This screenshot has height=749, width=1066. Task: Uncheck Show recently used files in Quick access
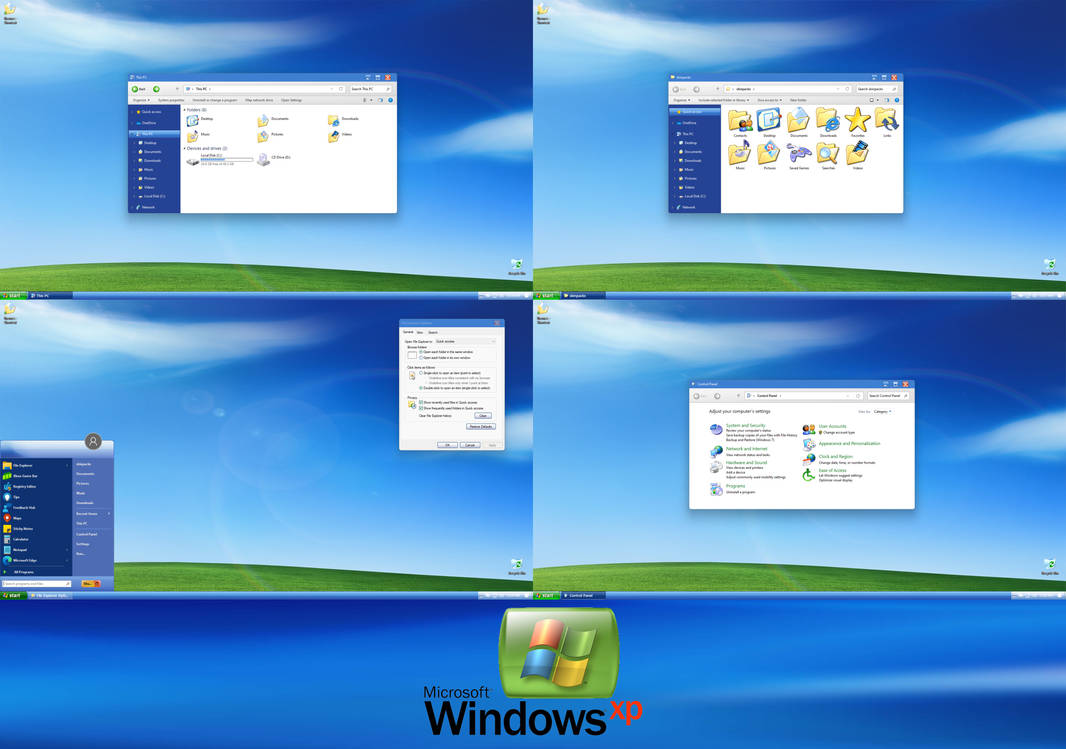(423, 402)
